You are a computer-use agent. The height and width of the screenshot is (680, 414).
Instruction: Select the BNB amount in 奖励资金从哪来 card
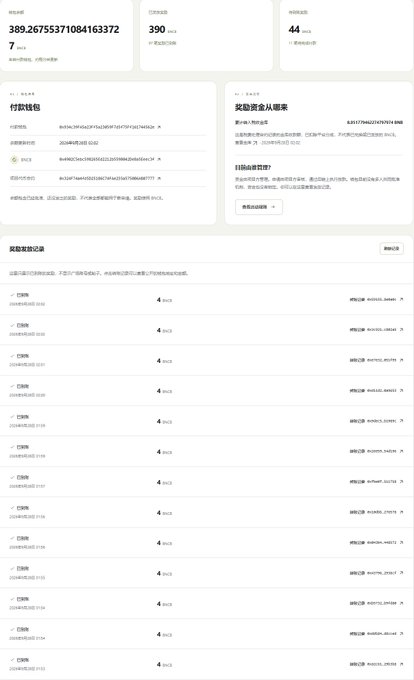(375, 122)
